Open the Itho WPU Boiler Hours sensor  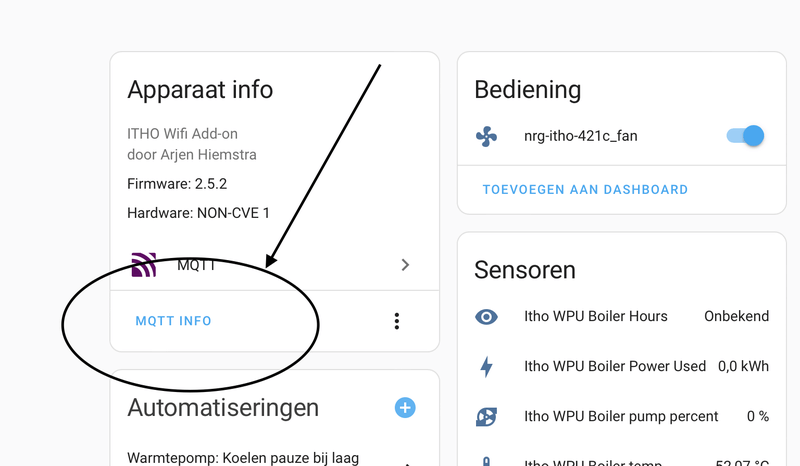tap(596, 316)
